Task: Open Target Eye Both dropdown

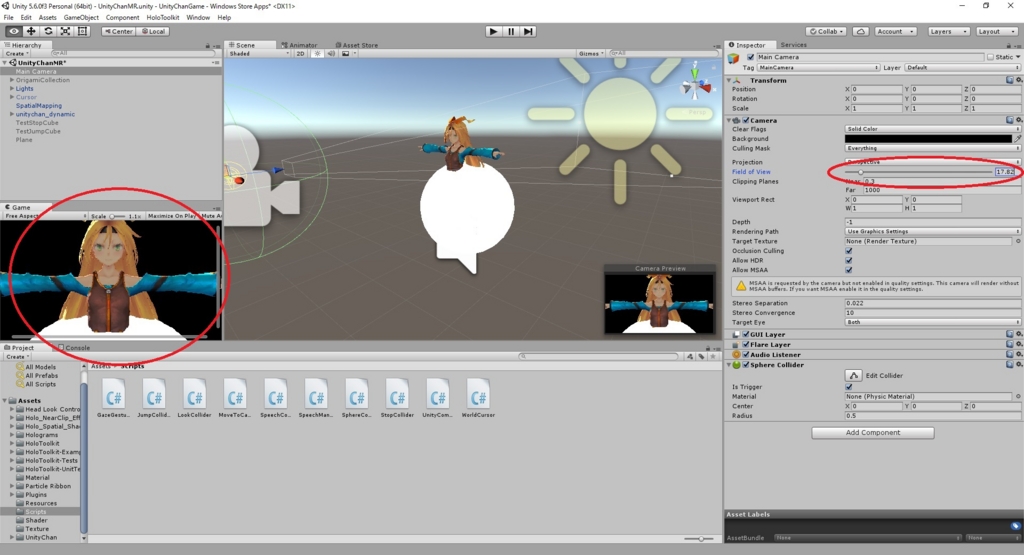Action: (933, 322)
